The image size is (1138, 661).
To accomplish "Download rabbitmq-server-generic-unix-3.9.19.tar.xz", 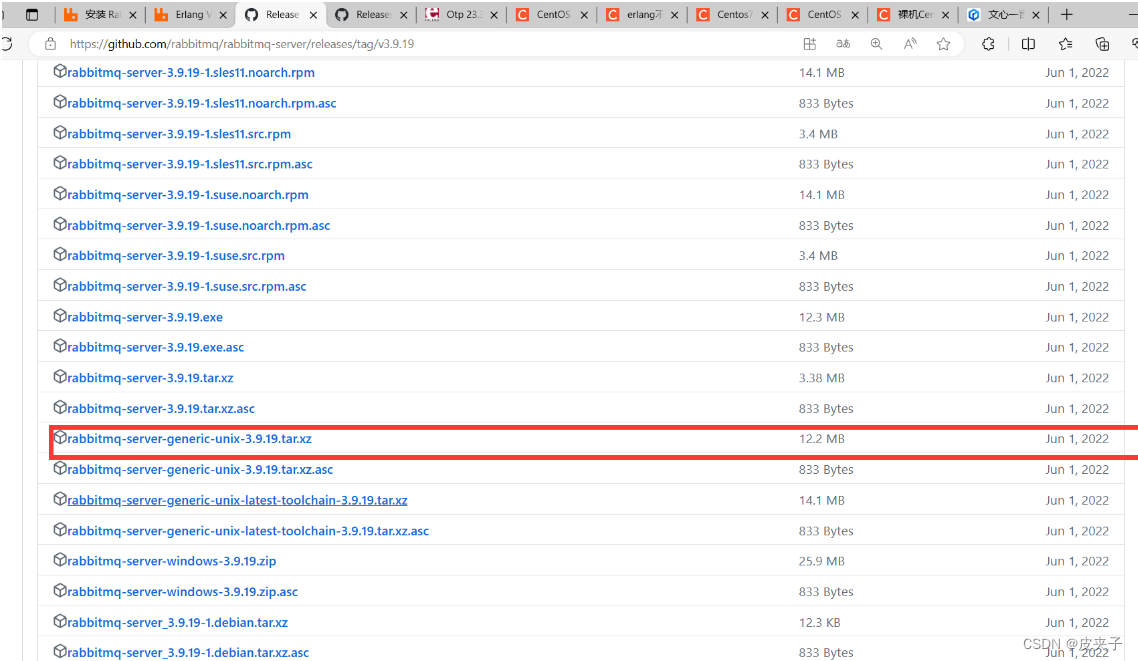I will 189,439.
